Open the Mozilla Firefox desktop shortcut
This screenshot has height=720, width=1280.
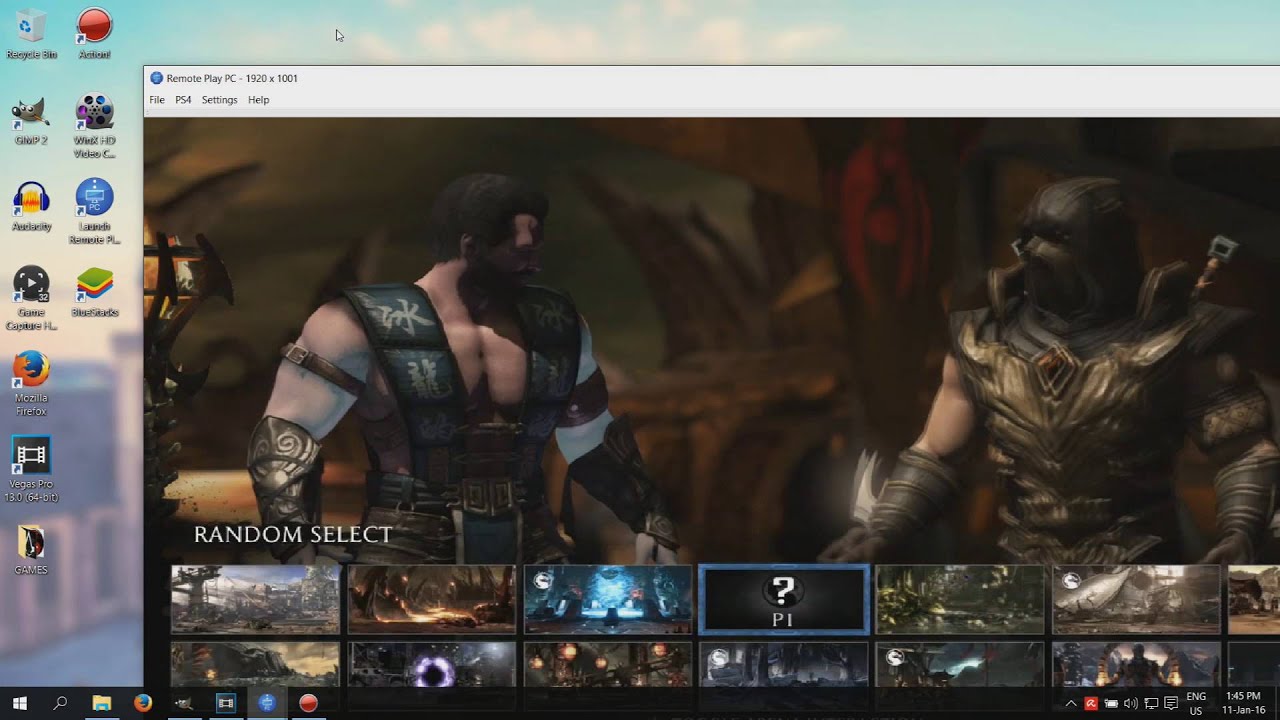pos(31,384)
